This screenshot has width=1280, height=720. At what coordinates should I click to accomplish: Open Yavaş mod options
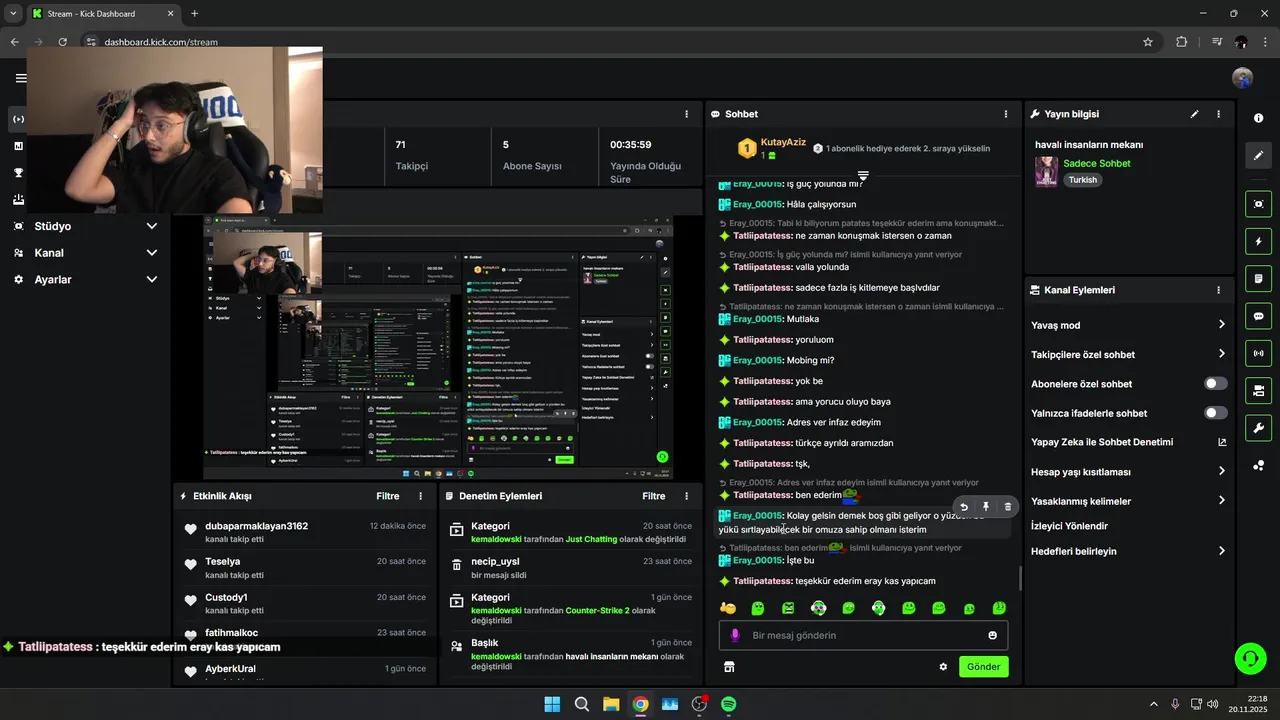1128,325
